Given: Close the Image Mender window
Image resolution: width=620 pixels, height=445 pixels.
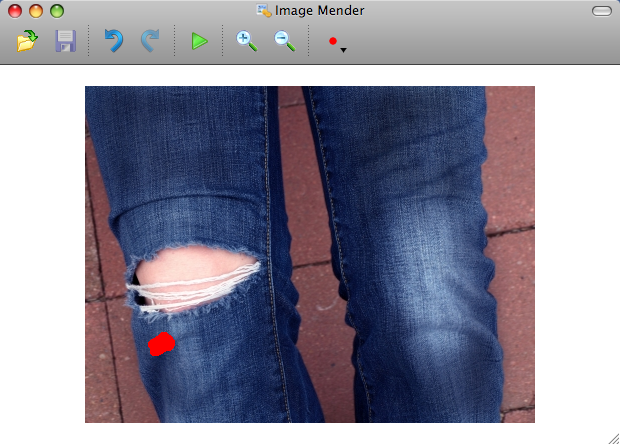Looking at the screenshot, I should click(x=15, y=11).
